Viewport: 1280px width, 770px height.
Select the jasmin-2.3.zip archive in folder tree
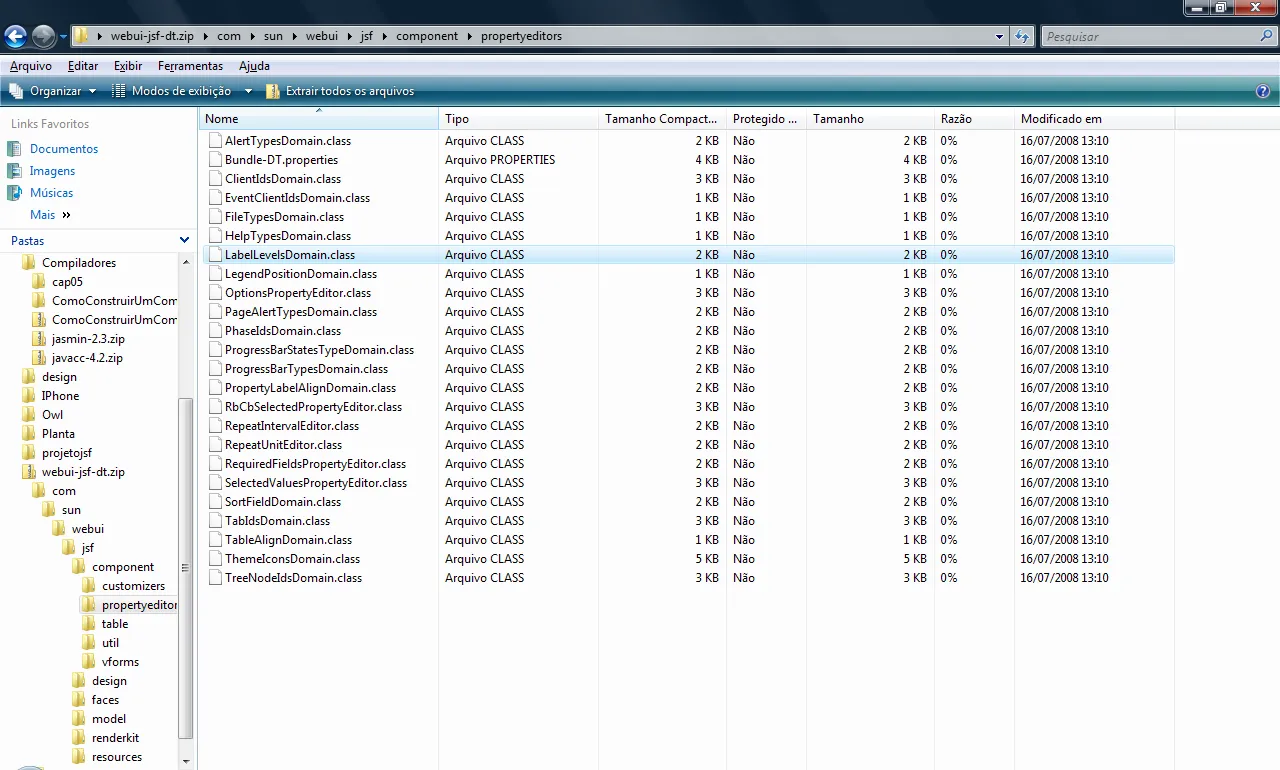(87, 339)
